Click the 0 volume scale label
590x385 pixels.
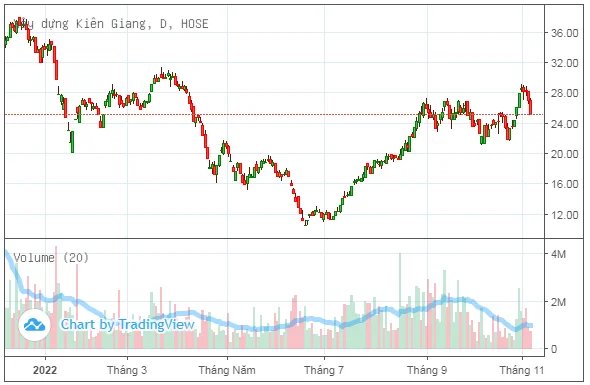point(554,349)
